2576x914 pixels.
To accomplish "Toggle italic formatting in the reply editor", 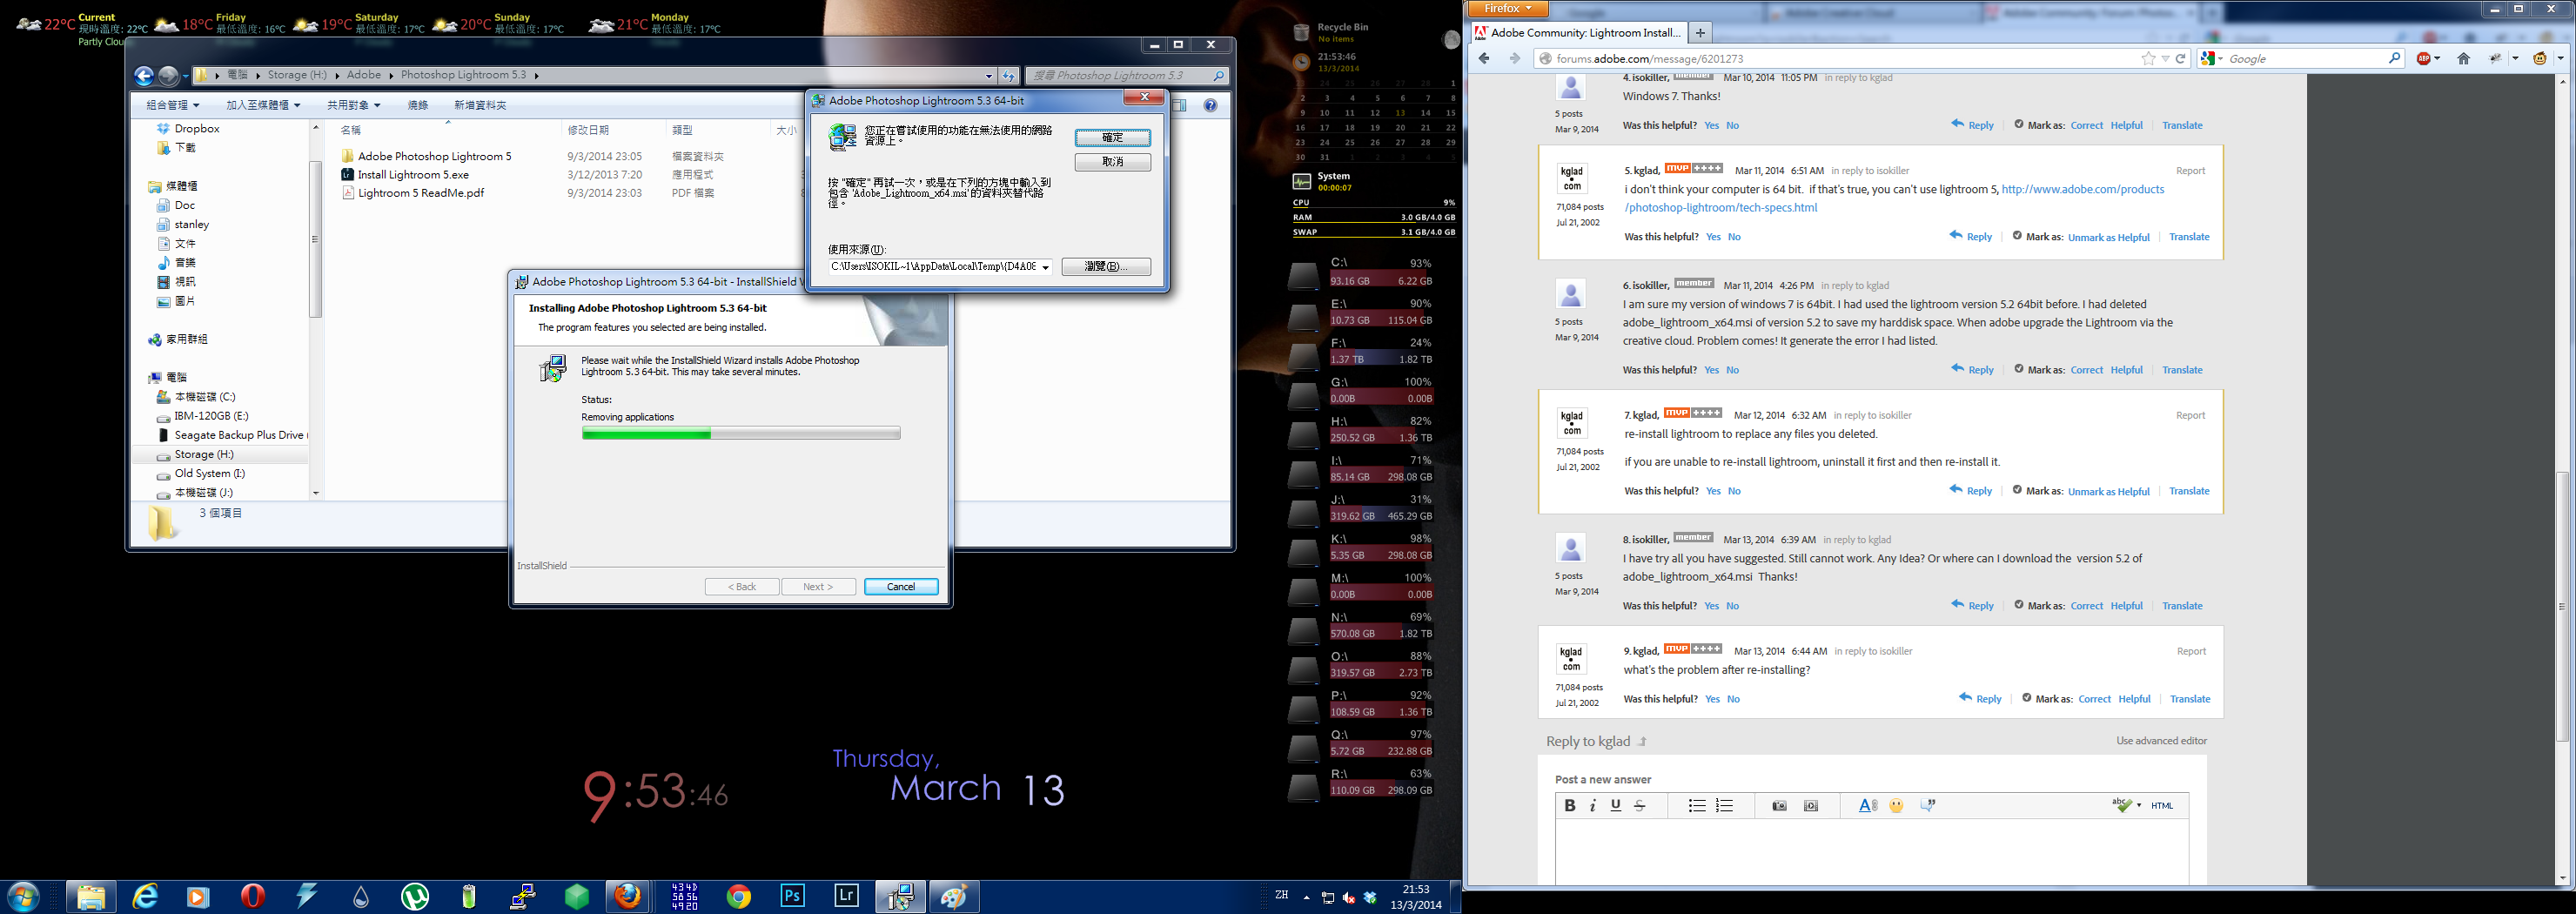I will (x=1593, y=806).
